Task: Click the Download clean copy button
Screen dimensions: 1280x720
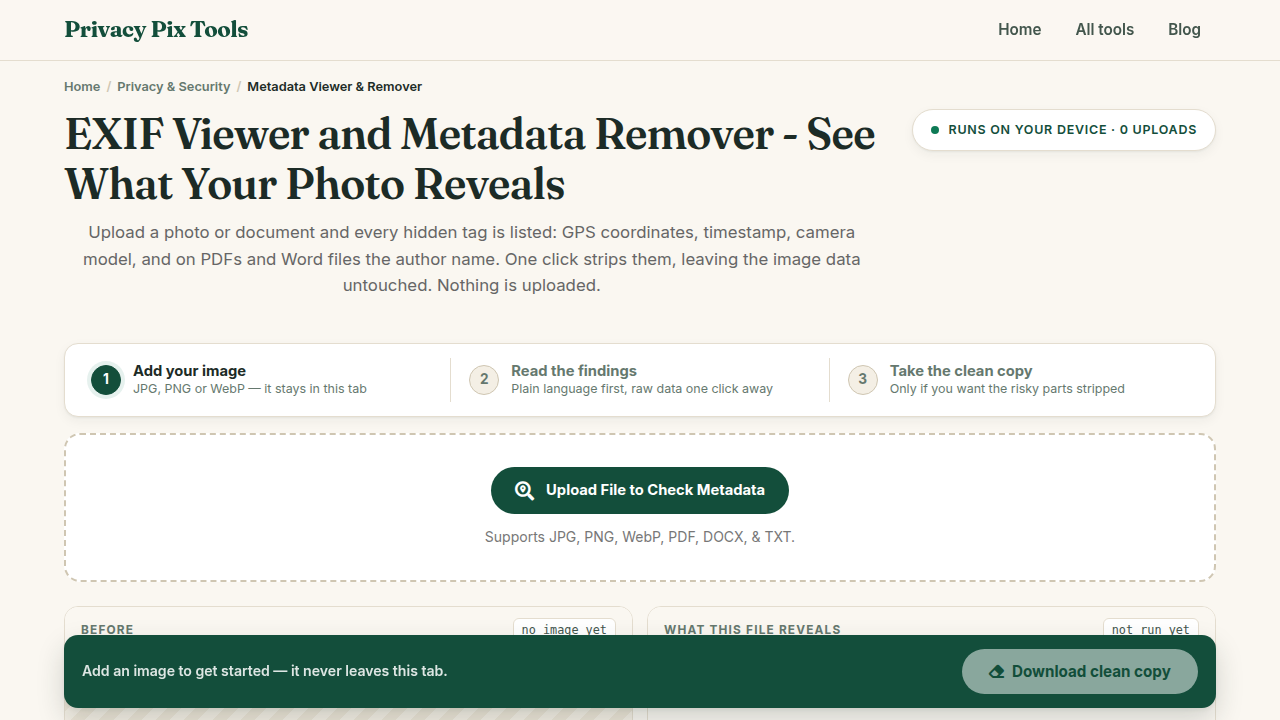Action: pyautogui.click(x=1080, y=672)
